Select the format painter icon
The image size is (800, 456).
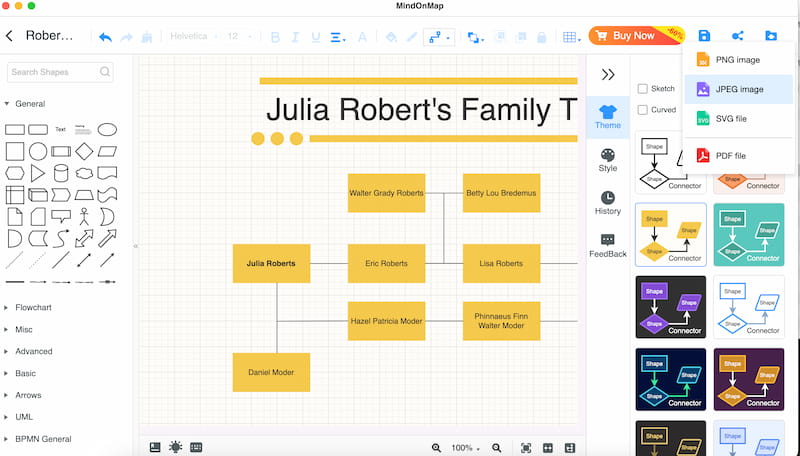point(147,37)
